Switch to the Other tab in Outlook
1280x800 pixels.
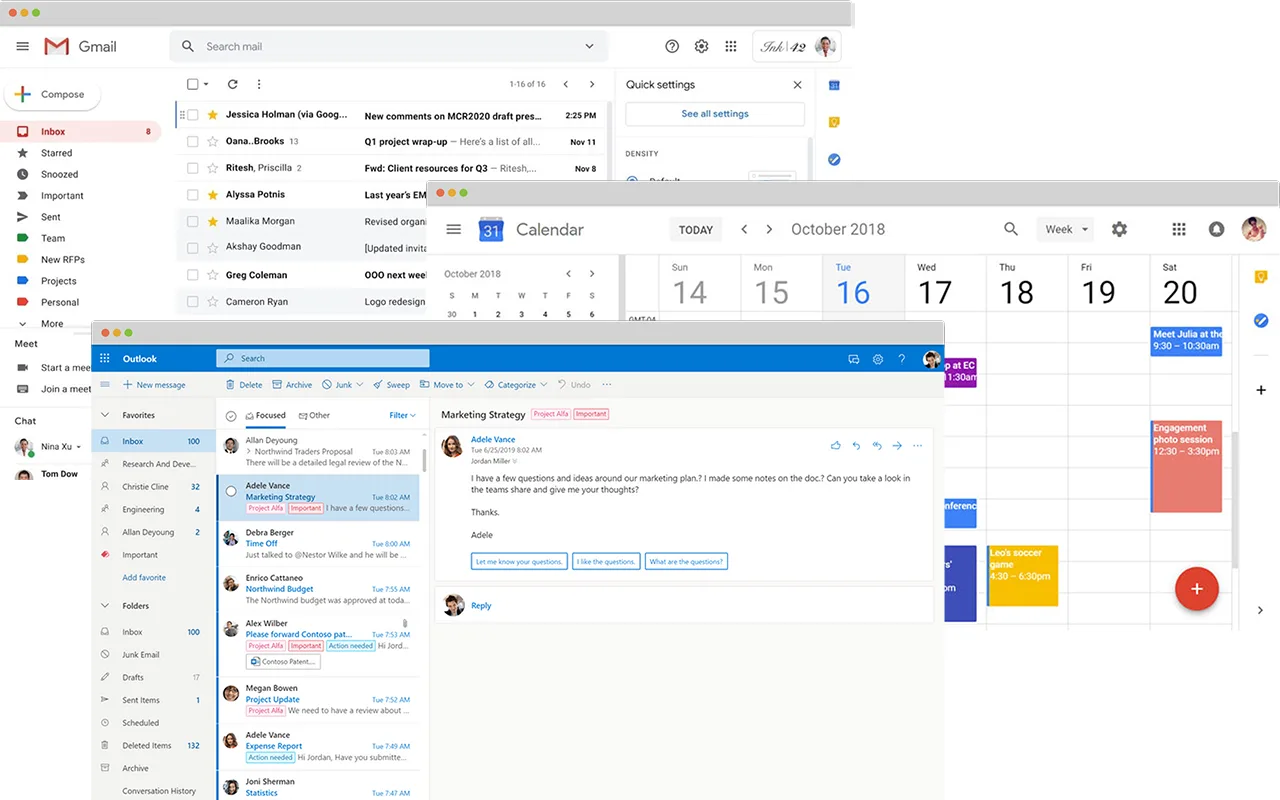(314, 415)
